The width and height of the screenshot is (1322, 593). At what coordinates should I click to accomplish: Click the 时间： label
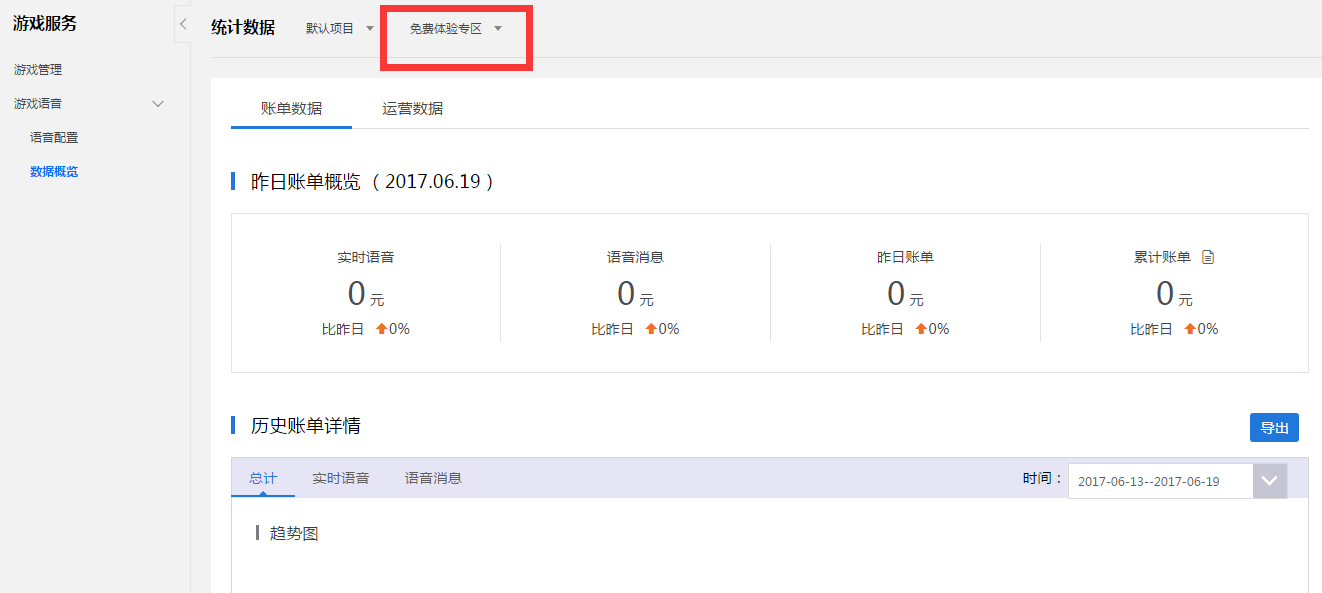[x=1042, y=479]
